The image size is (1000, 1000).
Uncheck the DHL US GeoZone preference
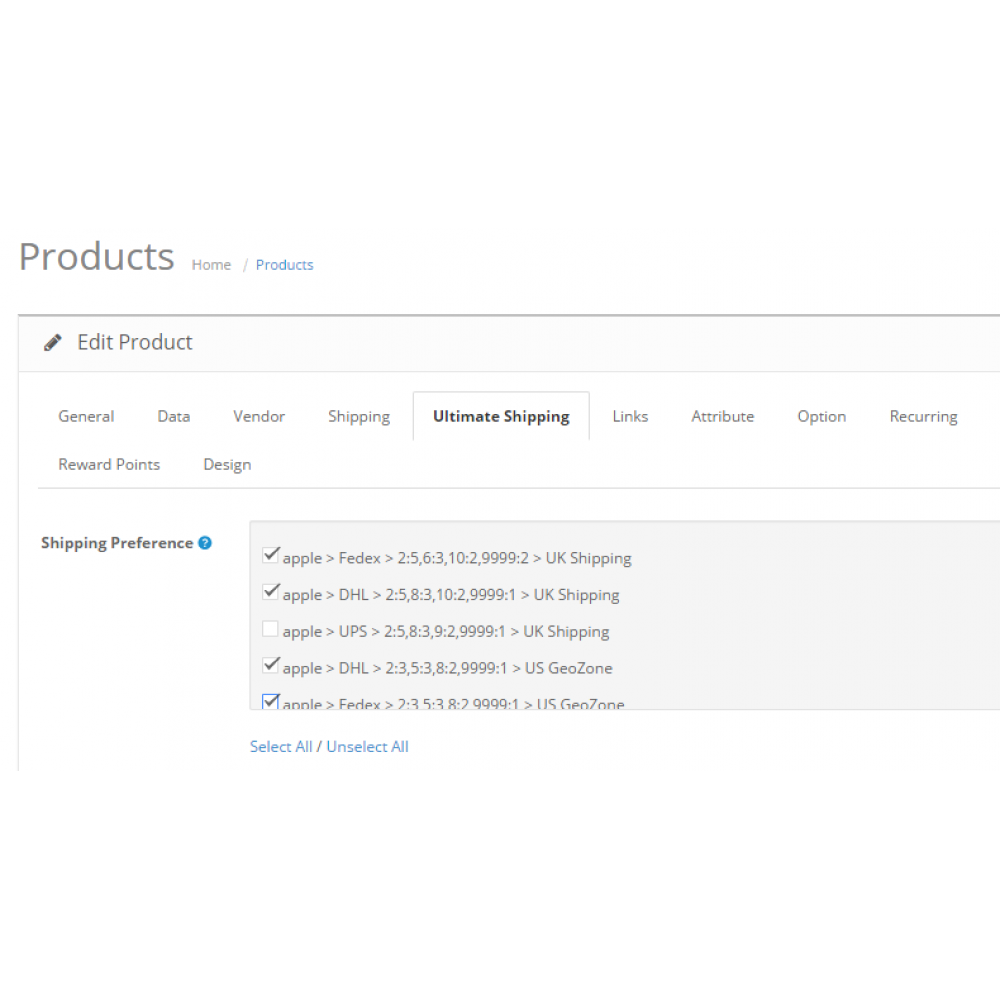(270, 664)
